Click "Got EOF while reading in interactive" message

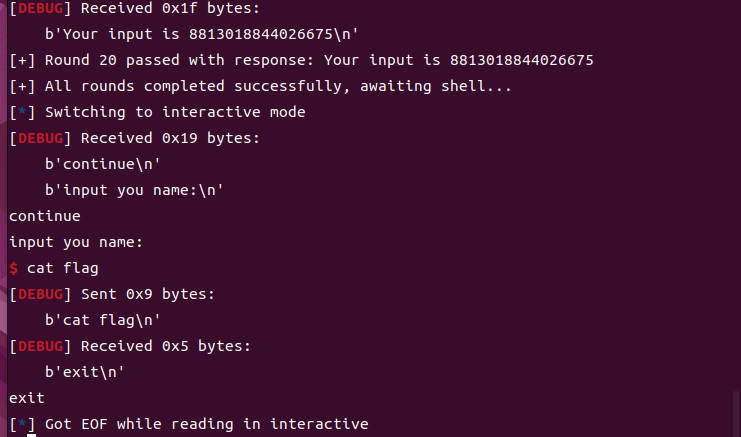tap(206, 424)
